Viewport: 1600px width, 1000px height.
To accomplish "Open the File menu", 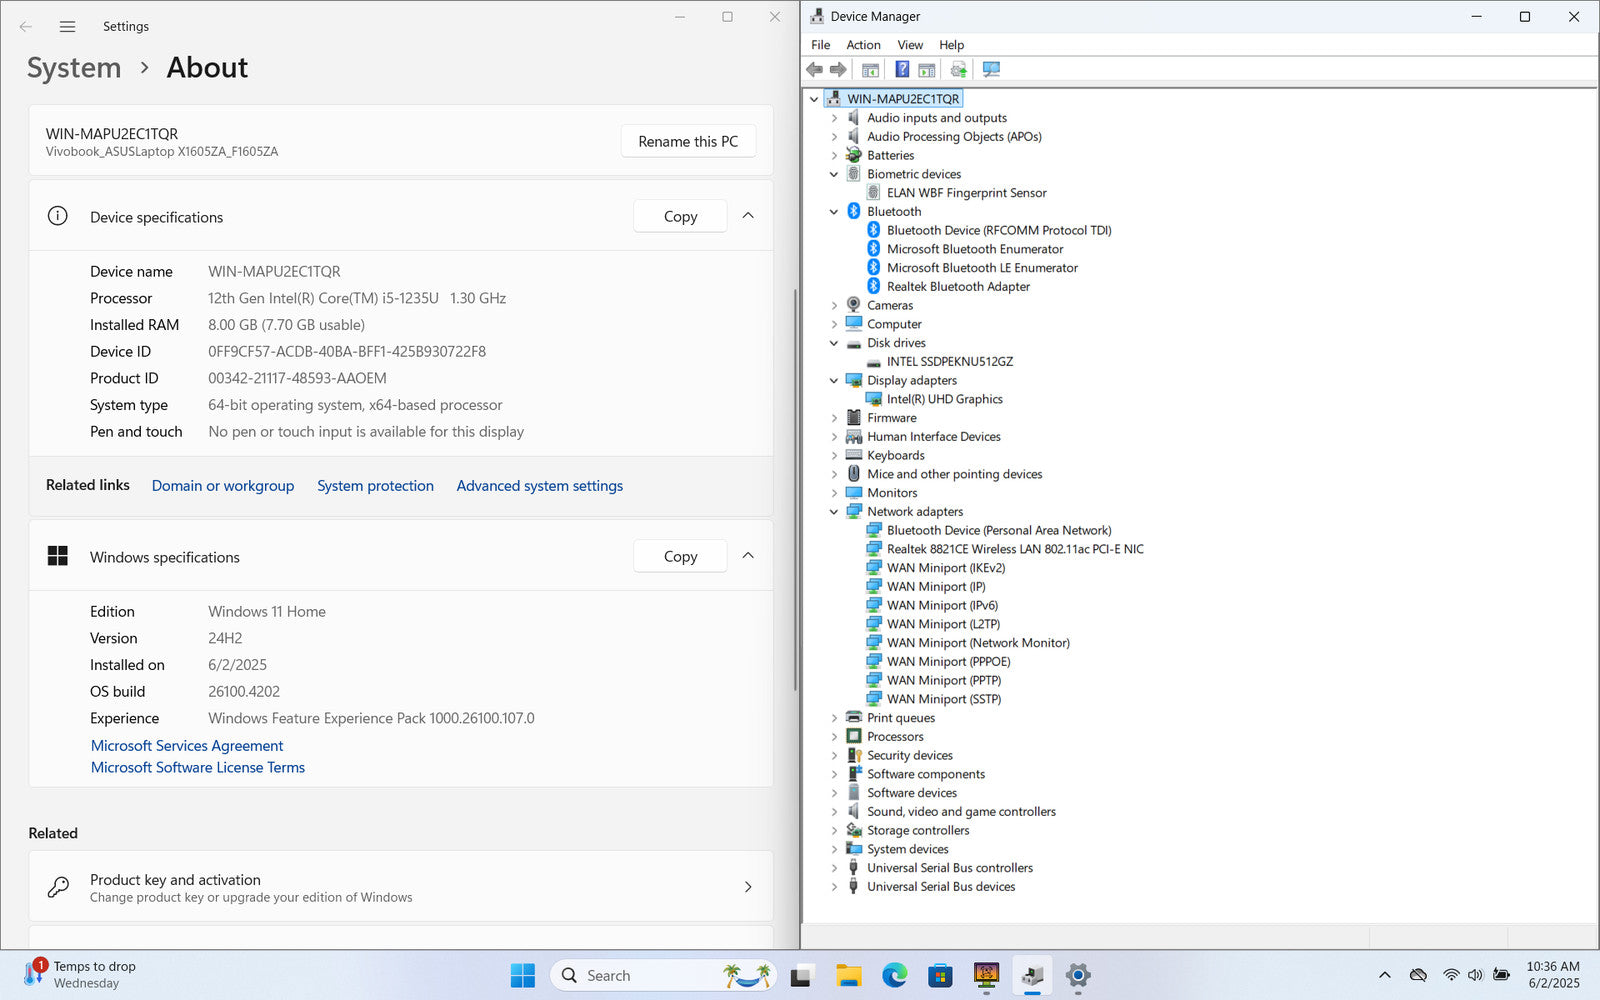I will pos(820,45).
